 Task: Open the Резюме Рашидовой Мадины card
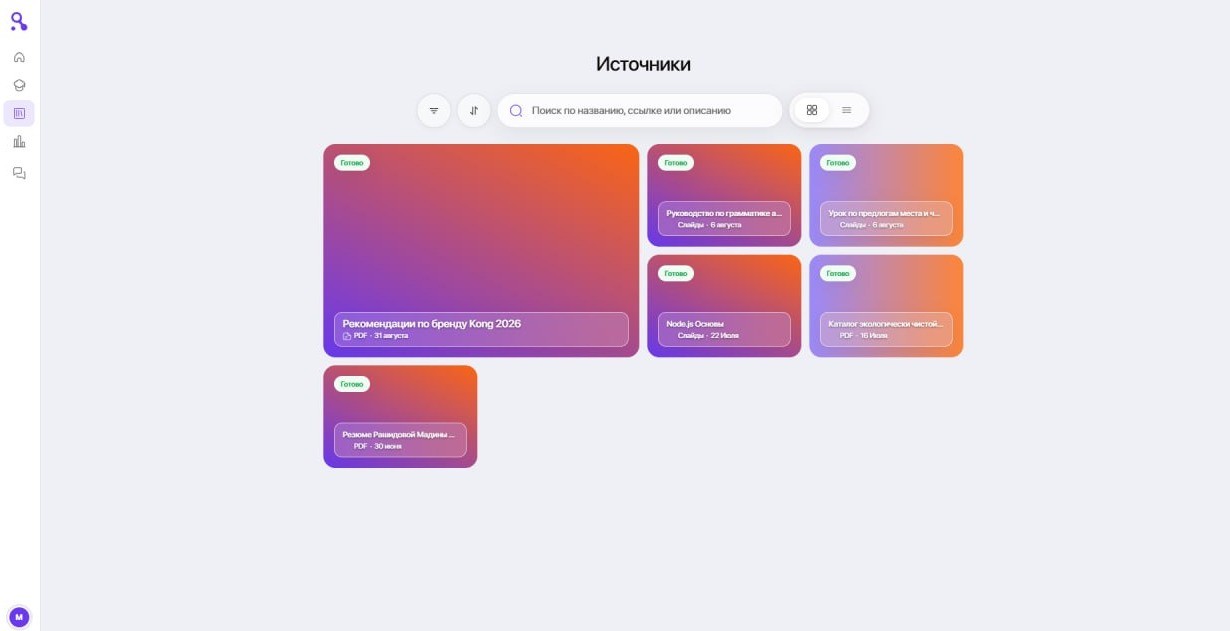pyautogui.click(x=400, y=416)
